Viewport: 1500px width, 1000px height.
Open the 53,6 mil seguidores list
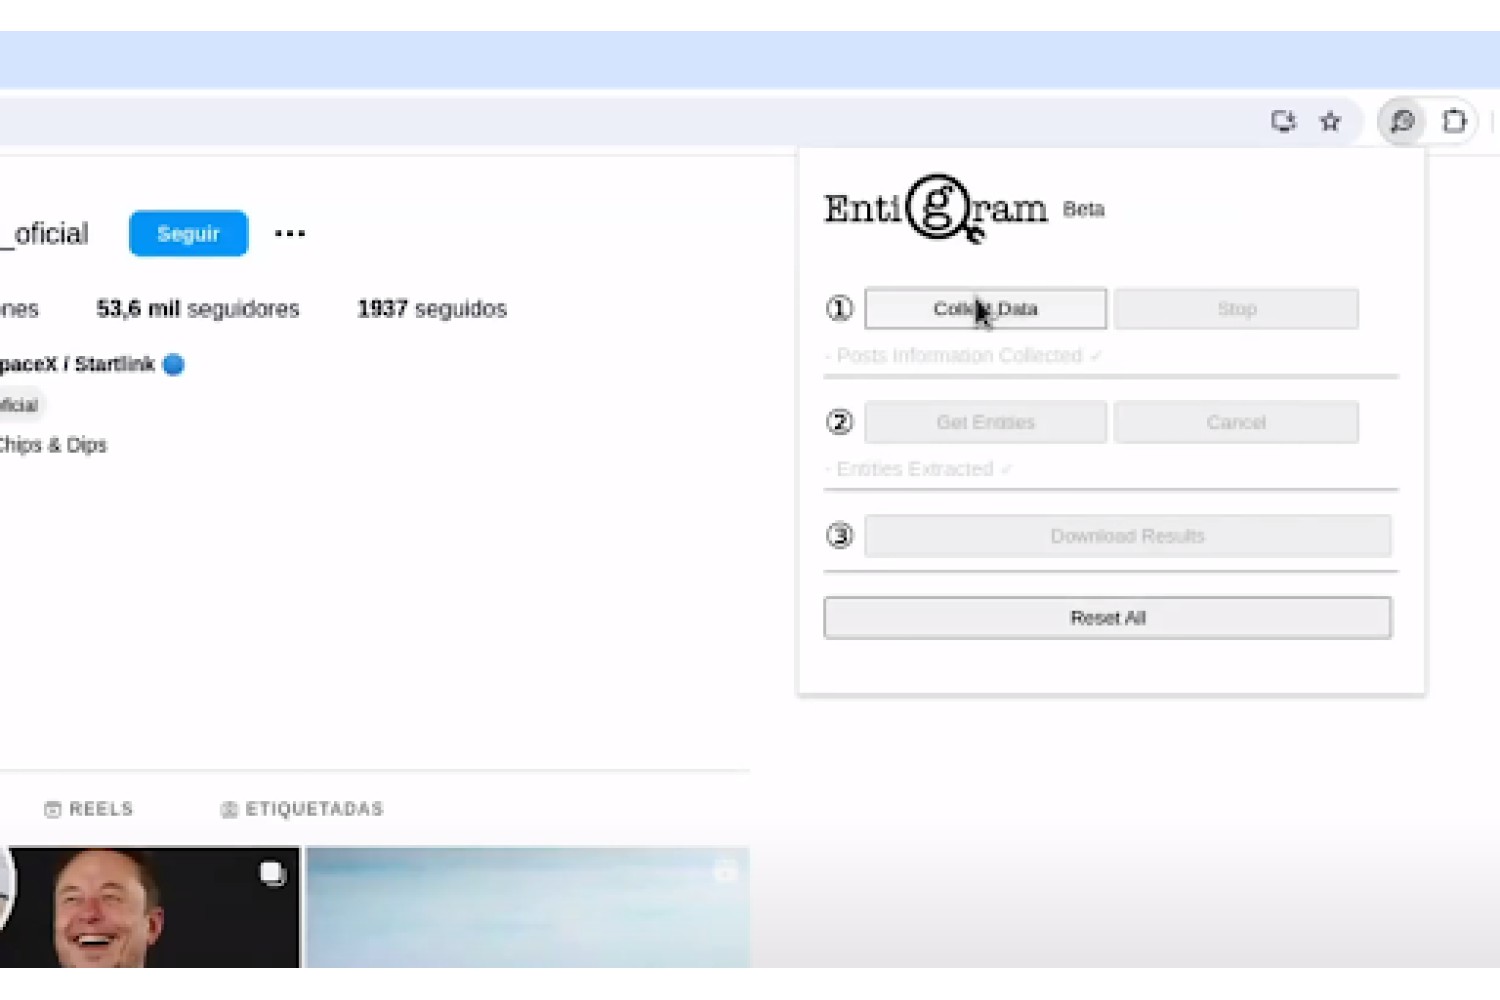[x=198, y=309]
